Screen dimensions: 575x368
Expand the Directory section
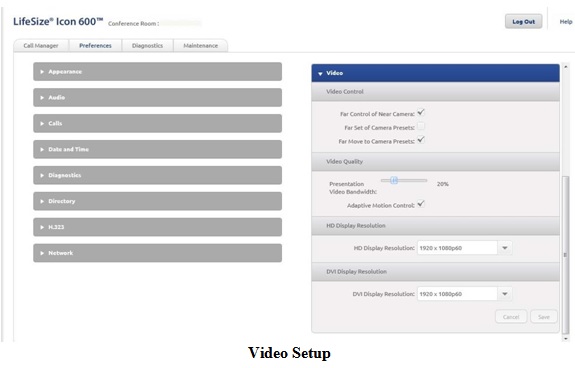[157, 201]
